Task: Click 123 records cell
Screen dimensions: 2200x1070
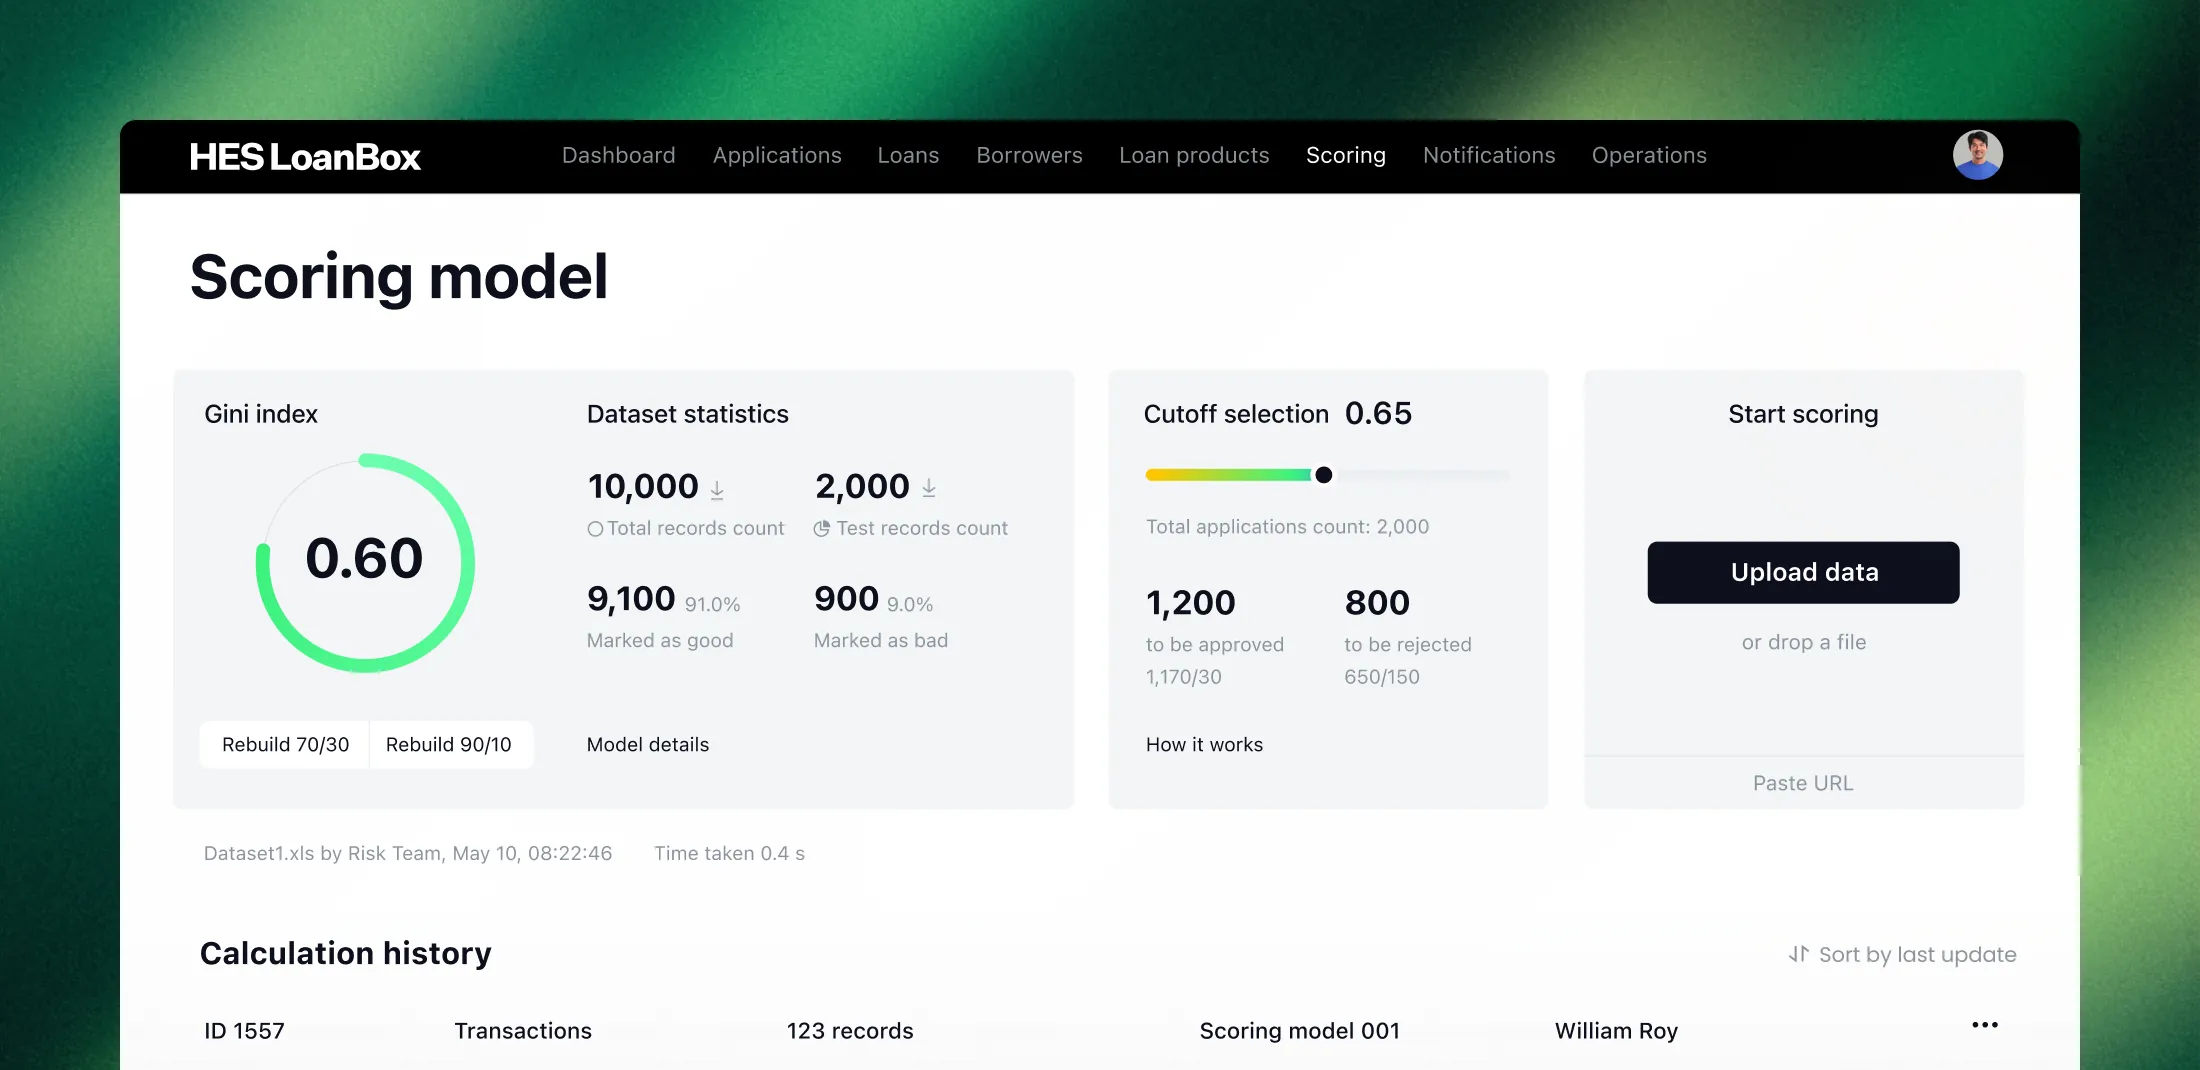Action: pyautogui.click(x=850, y=1031)
